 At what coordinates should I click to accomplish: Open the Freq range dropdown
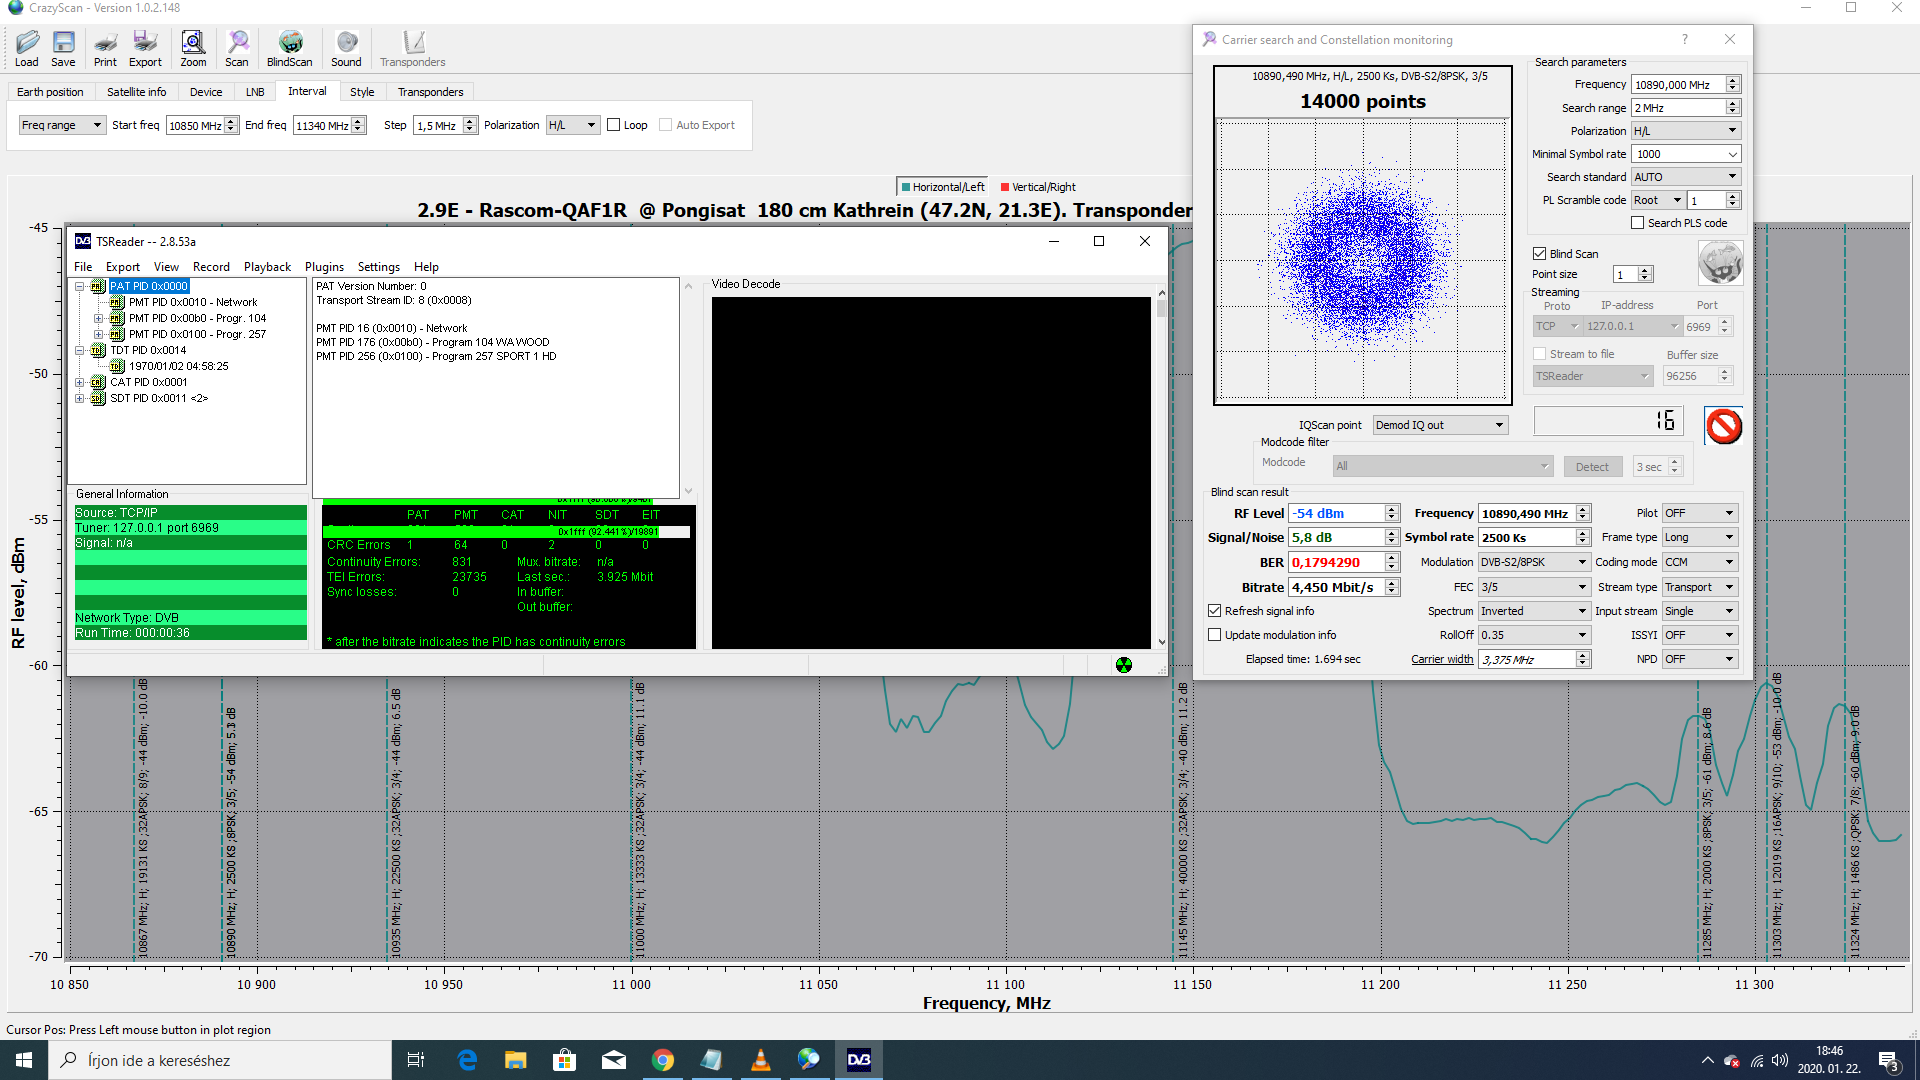pyautogui.click(x=62, y=125)
